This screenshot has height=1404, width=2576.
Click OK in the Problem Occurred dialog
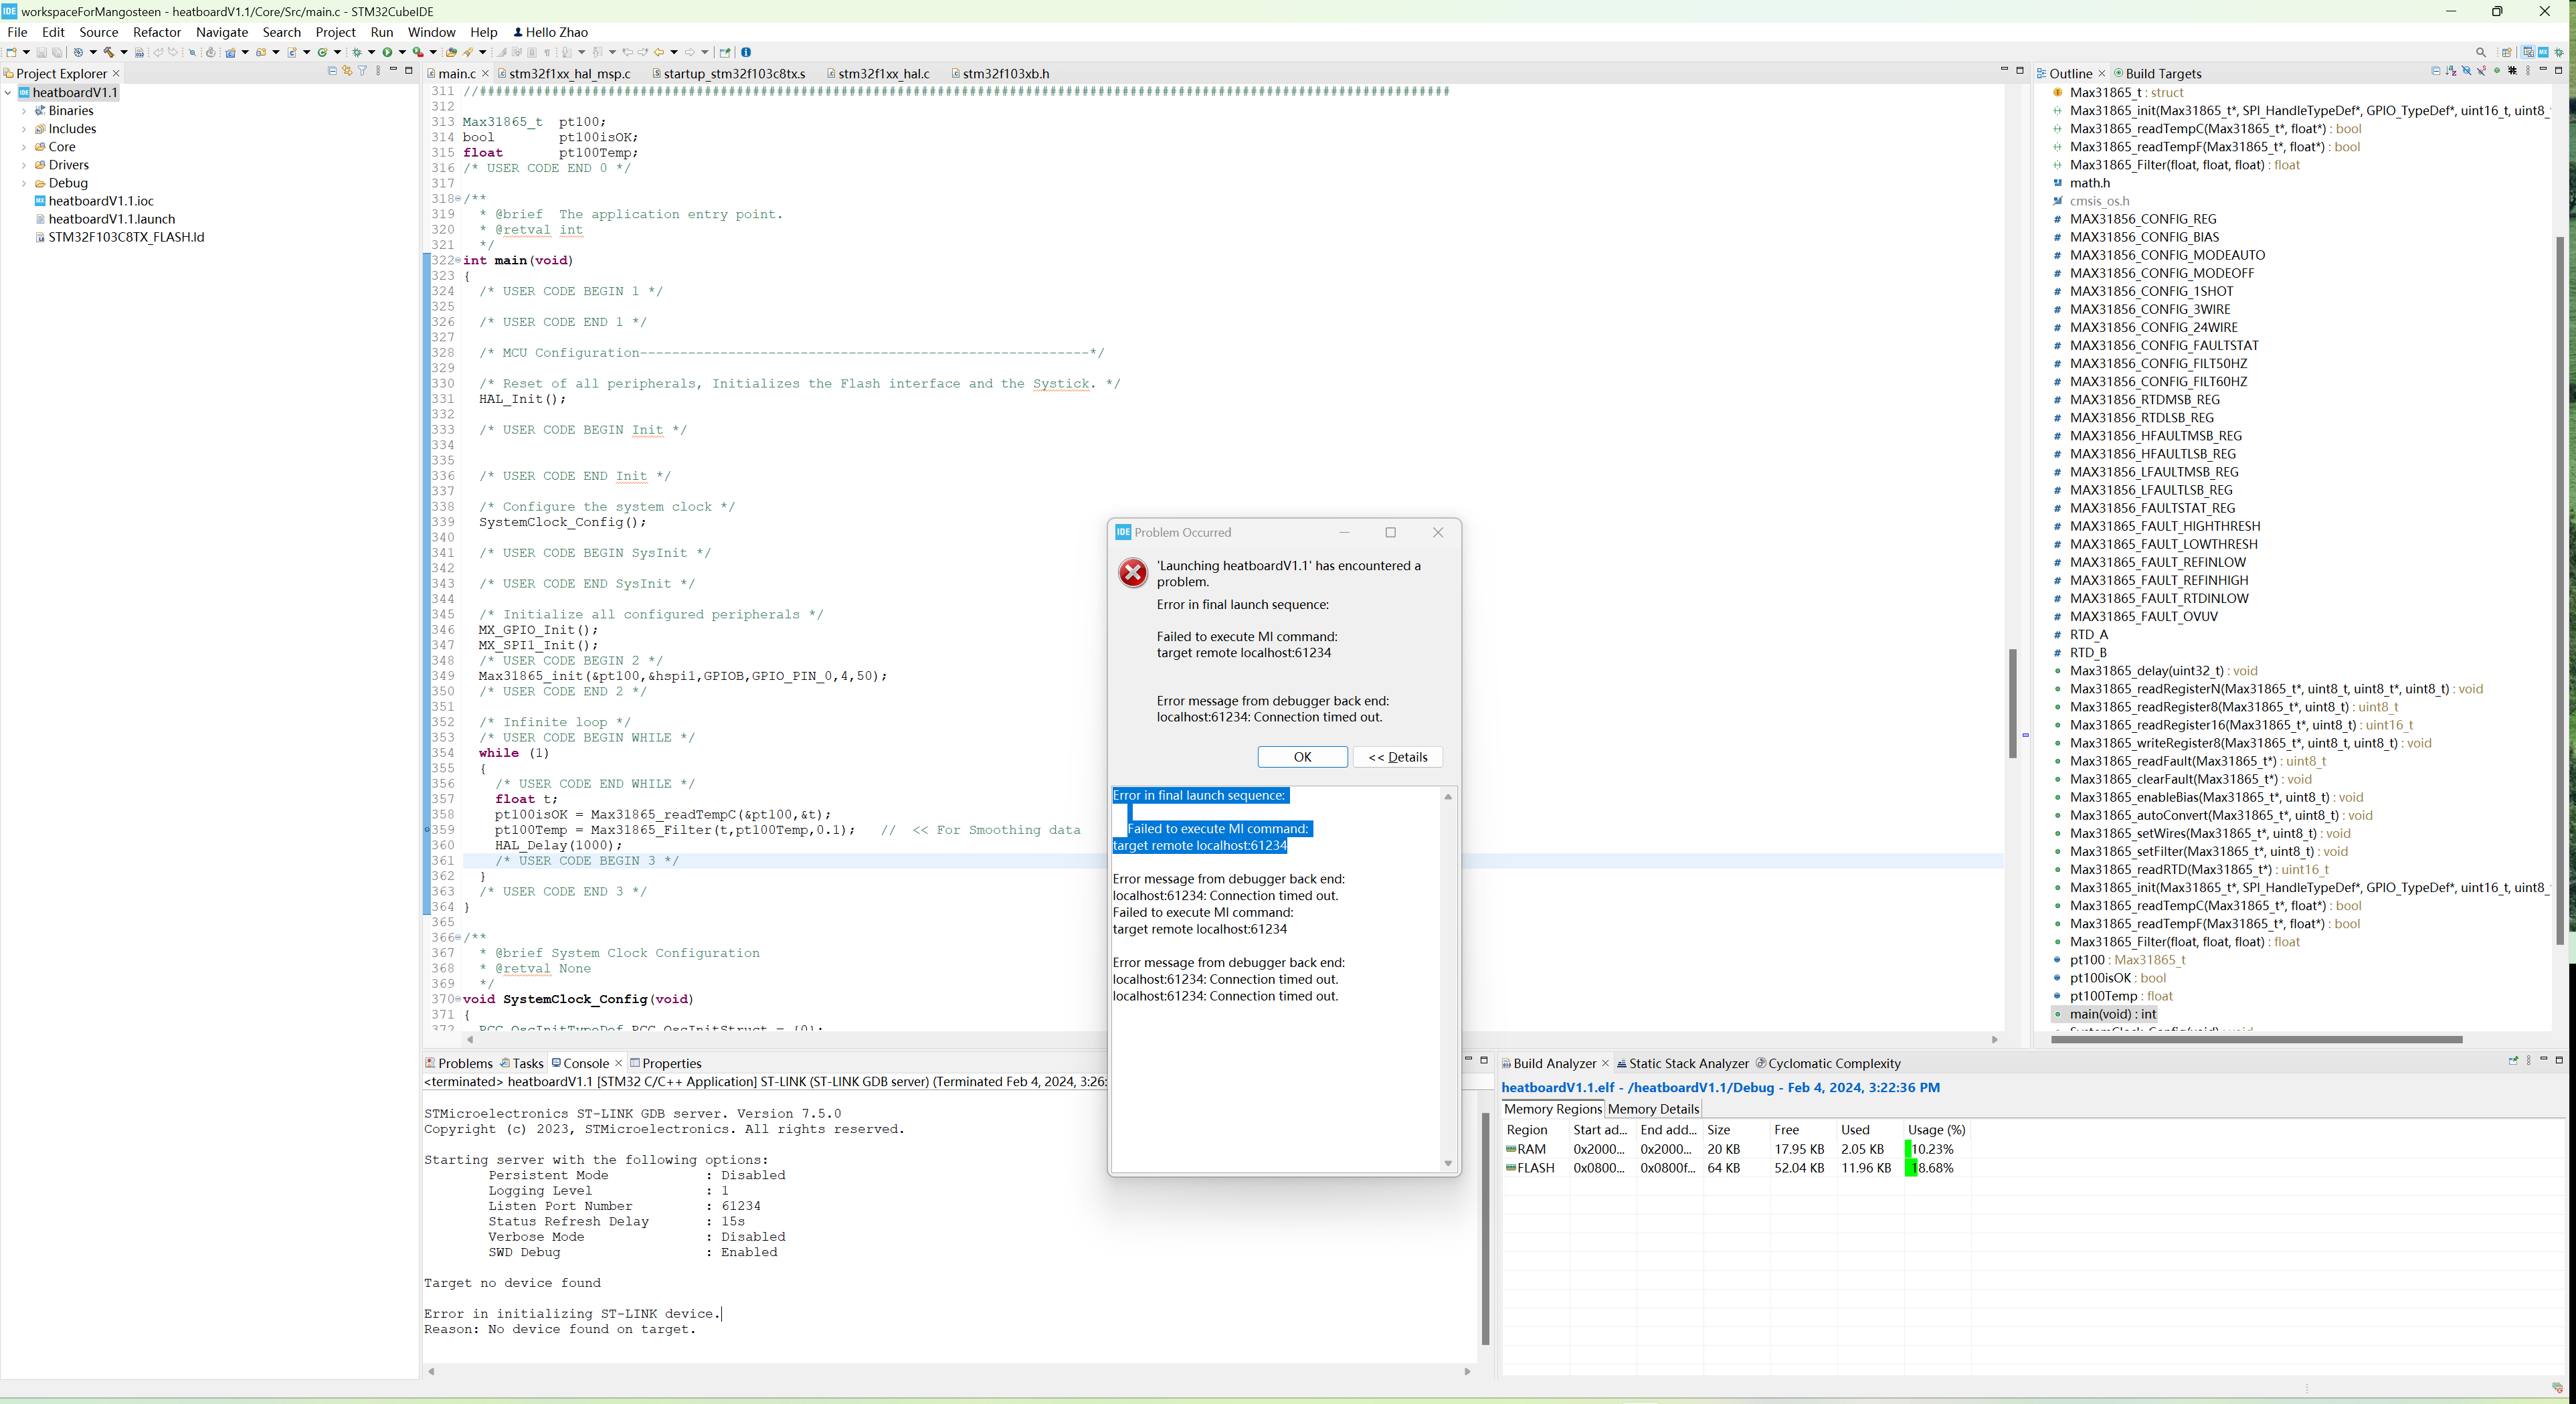pyautogui.click(x=1302, y=757)
